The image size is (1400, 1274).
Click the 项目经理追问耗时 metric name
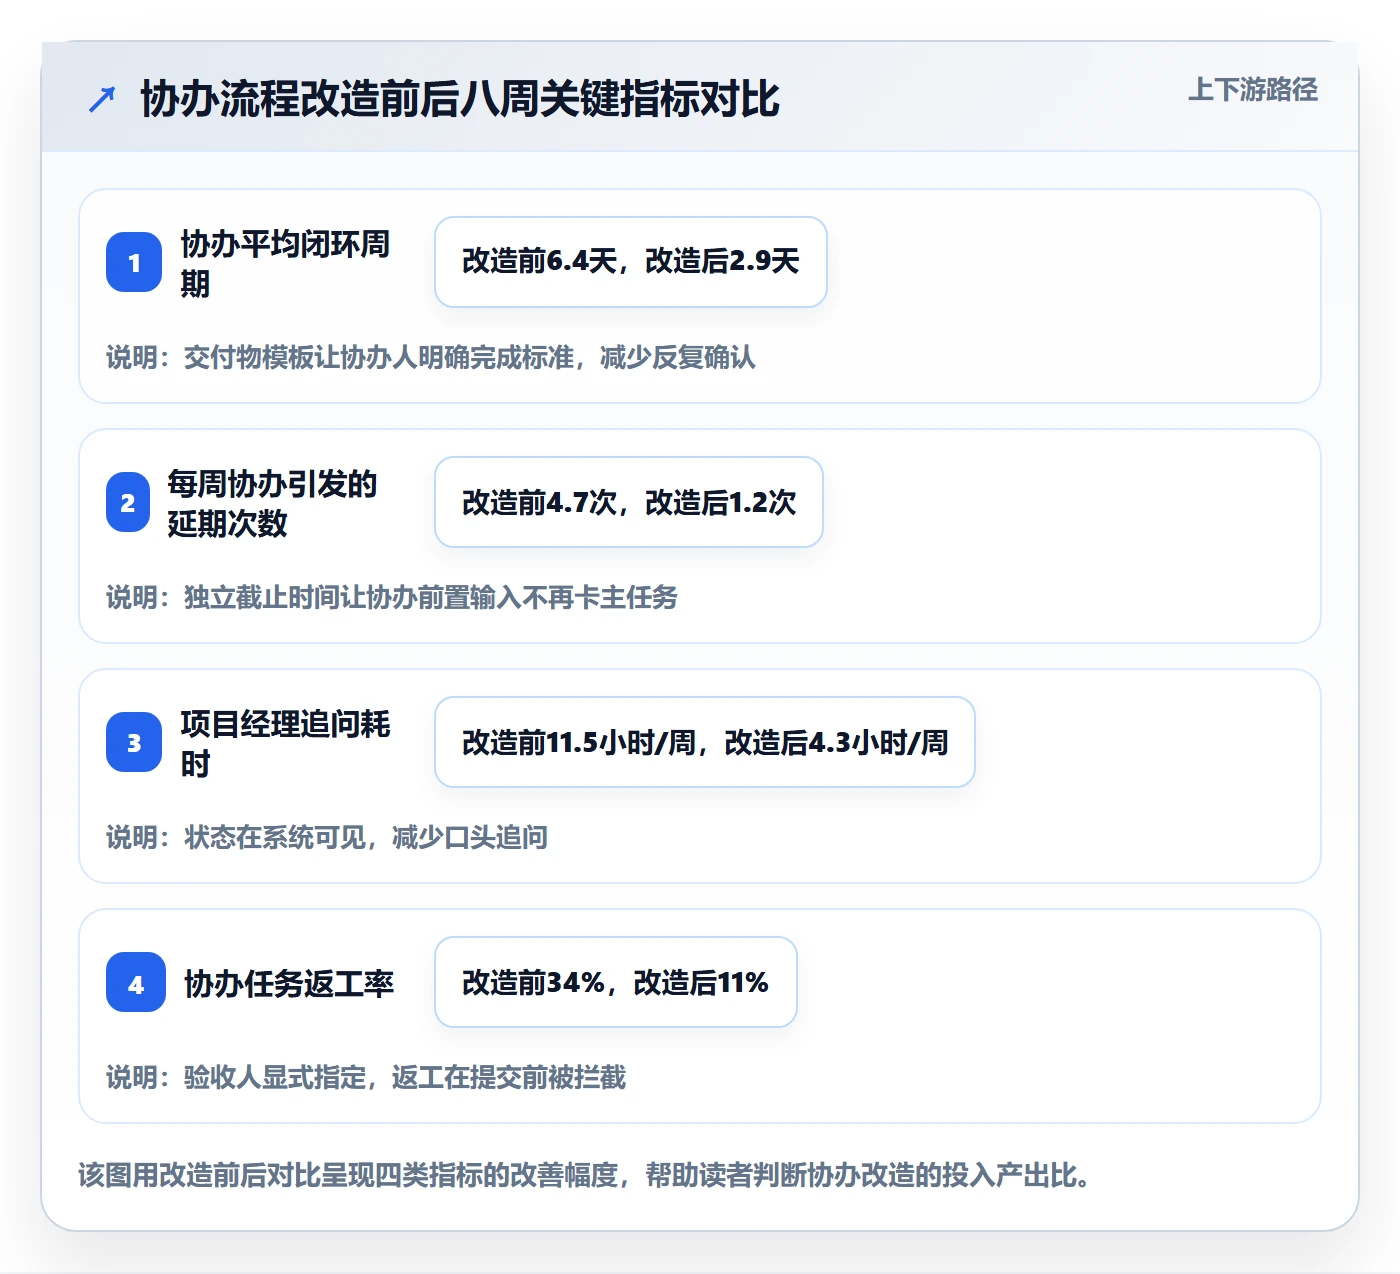click(285, 743)
